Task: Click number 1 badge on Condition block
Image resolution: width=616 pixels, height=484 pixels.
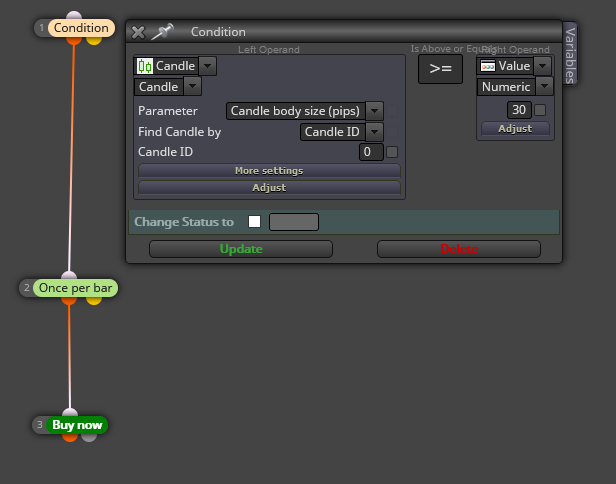Action: pyautogui.click(x=42, y=28)
